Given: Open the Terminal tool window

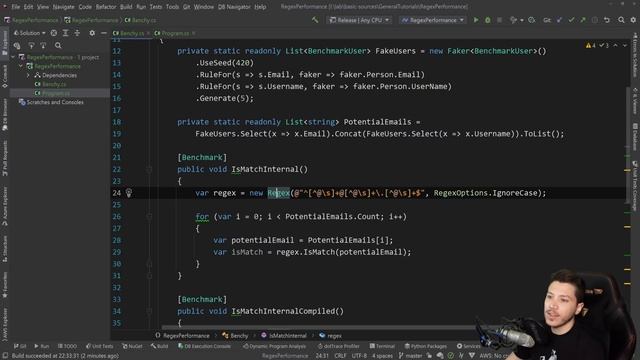Looking at the screenshot, I should tap(382, 346).
